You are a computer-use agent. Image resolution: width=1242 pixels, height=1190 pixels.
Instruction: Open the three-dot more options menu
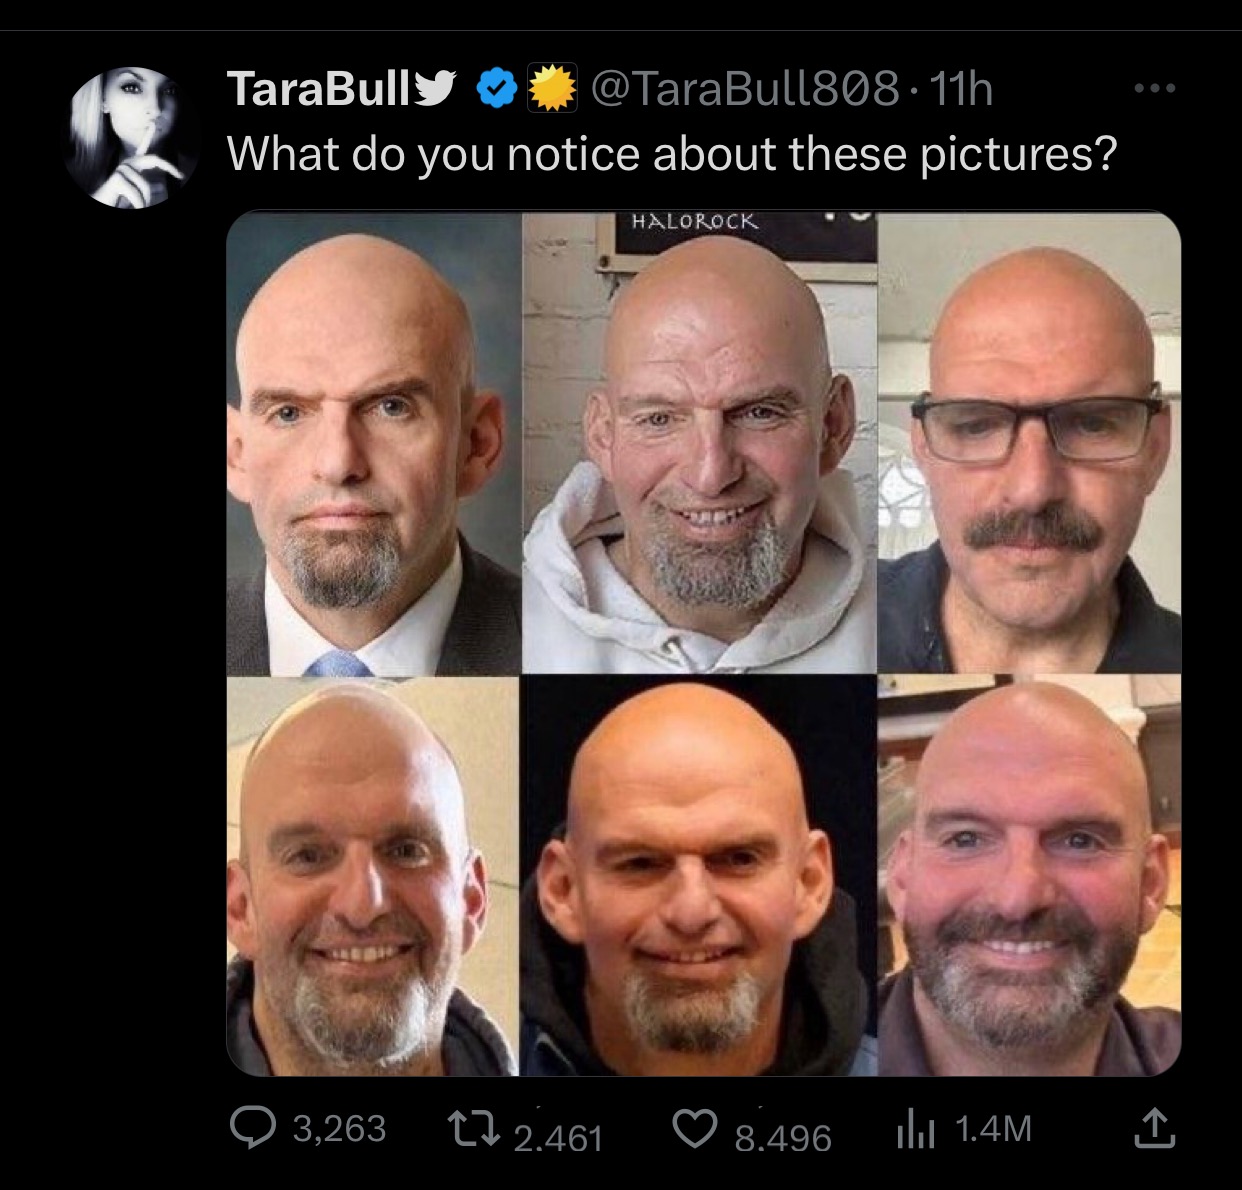1156,89
